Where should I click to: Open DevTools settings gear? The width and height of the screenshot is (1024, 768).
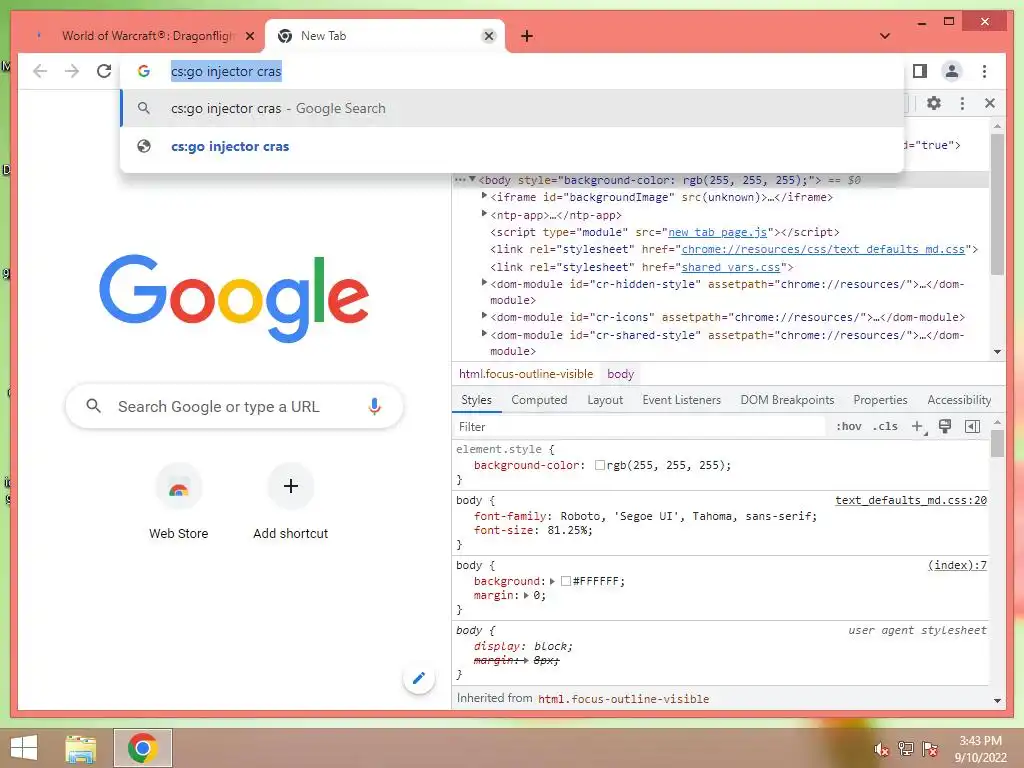point(934,103)
